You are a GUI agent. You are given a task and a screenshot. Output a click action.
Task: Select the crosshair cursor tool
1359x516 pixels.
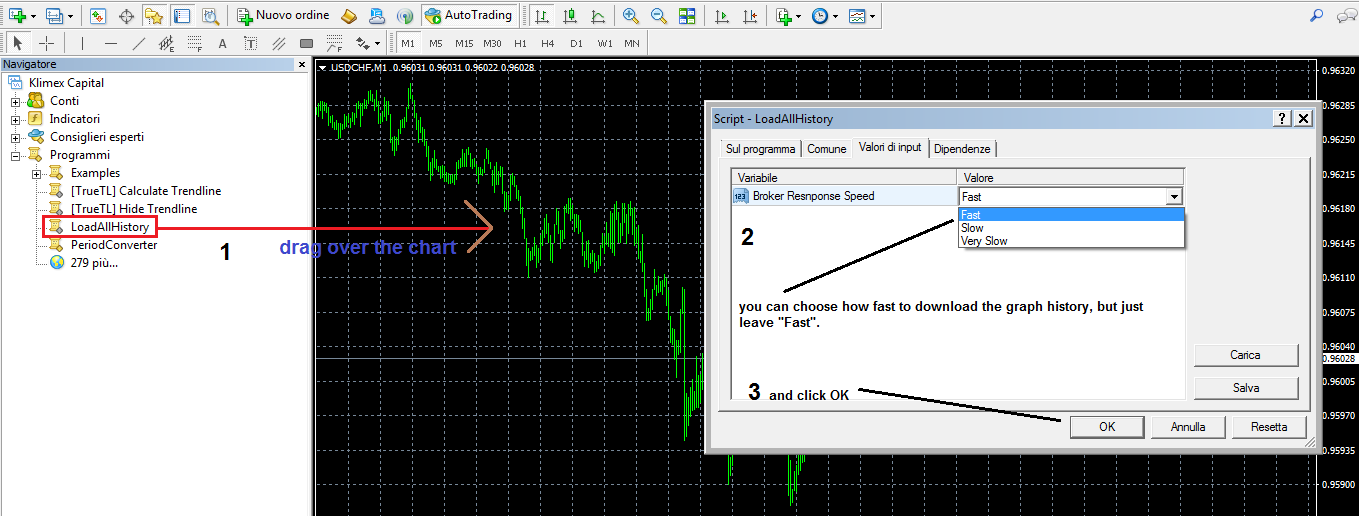[46, 43]
